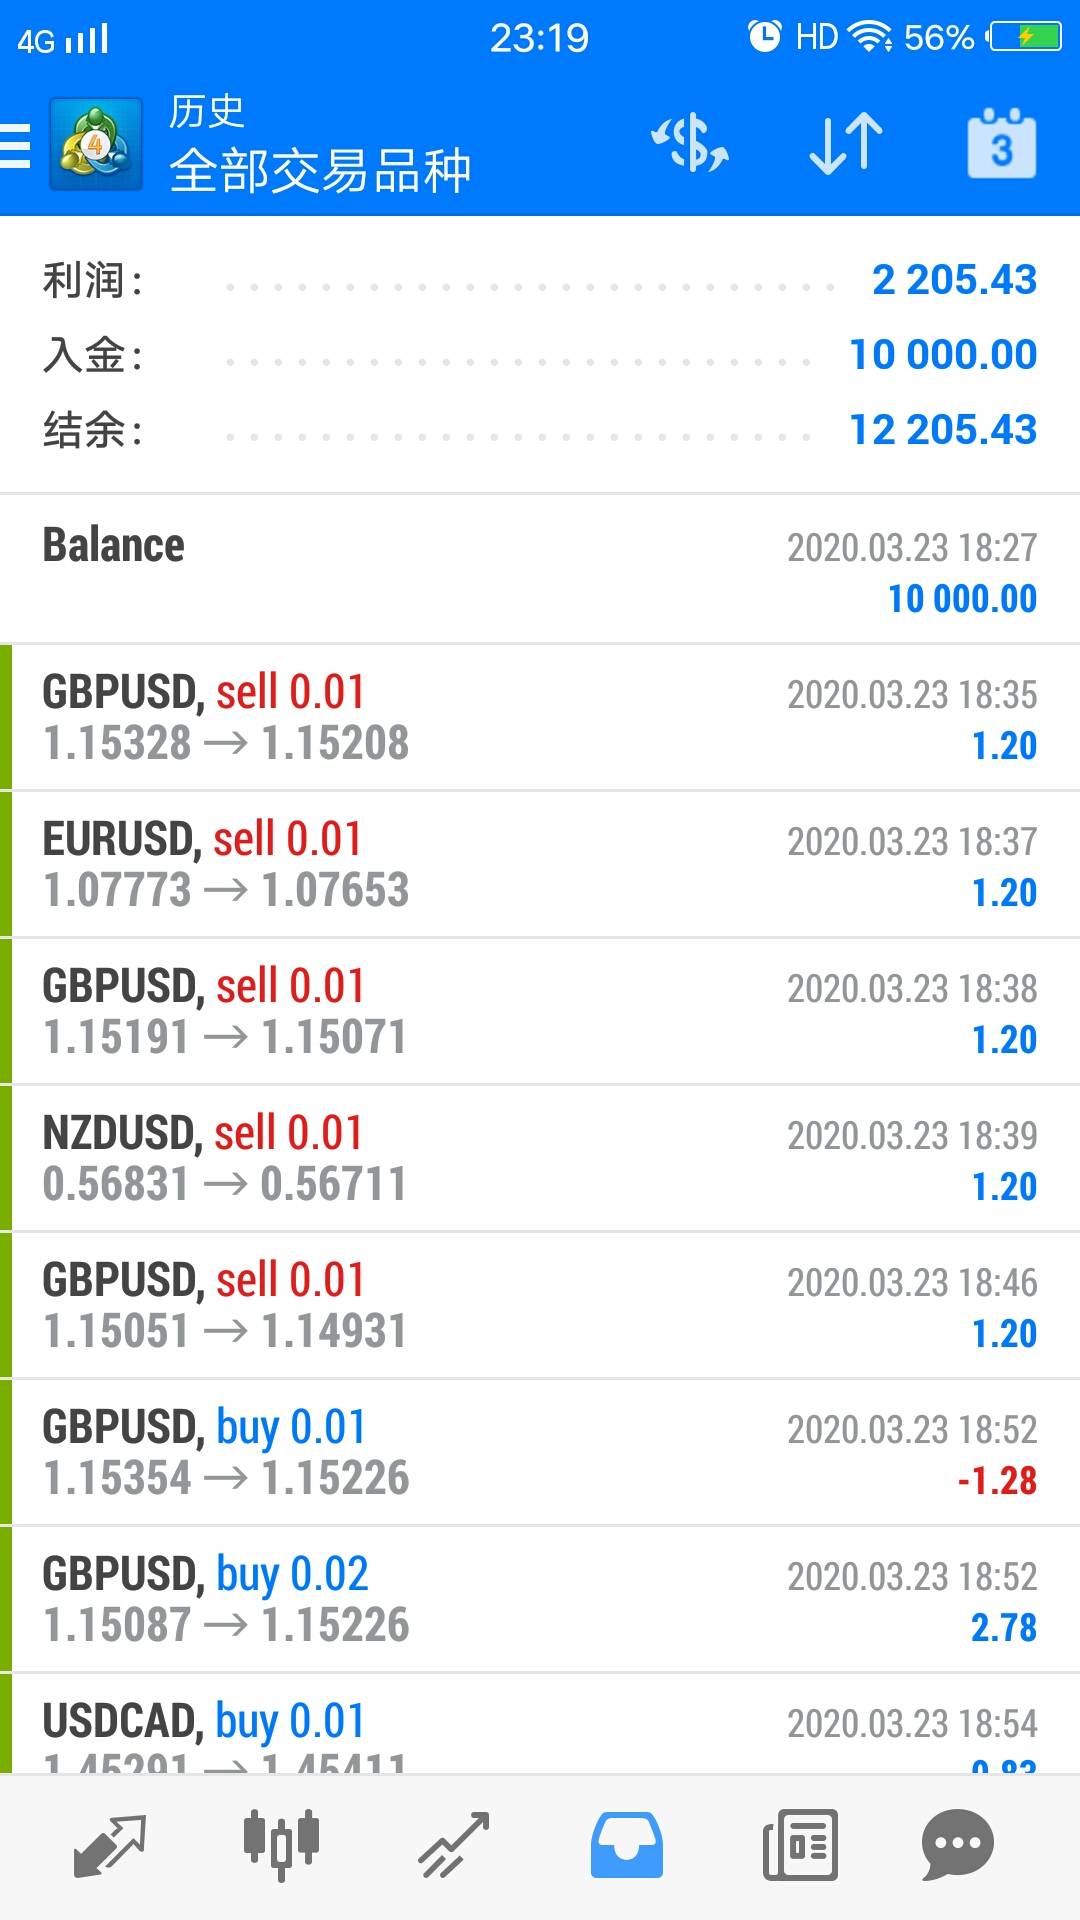Select GBPUSD buy 0.02 trade row
The width and height of the screenshot is (1080, 1920).
click(540, 1599)
